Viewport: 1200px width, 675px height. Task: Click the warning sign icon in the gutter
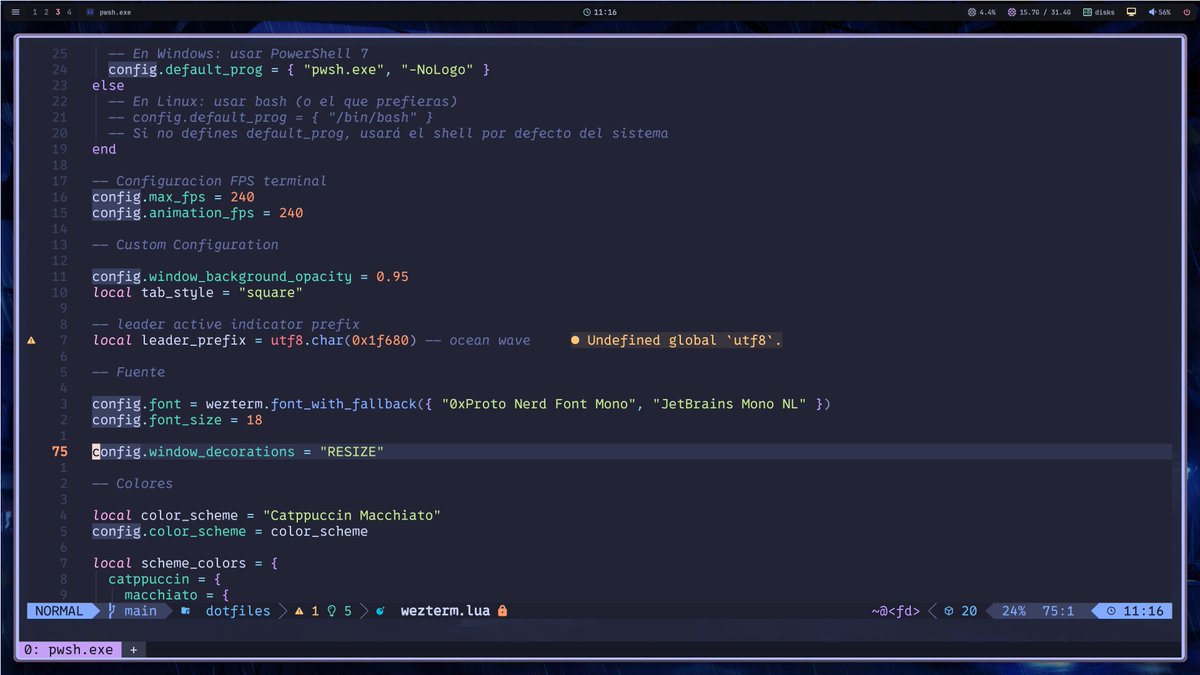coord(31,340)
